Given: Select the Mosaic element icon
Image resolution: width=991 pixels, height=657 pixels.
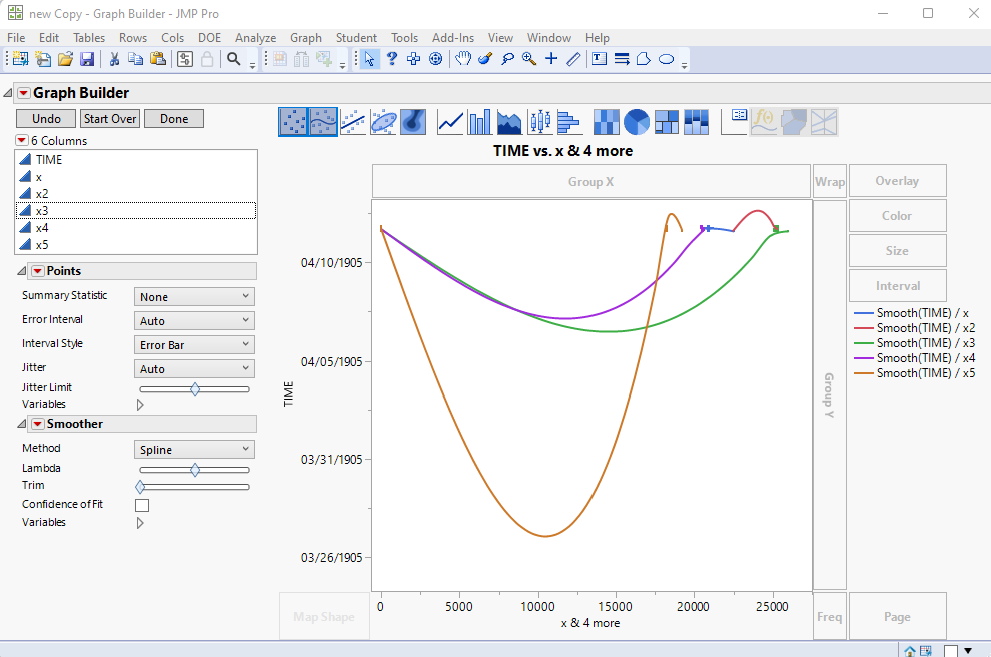Looking at the screenshot, I should [x=696, y=122].
